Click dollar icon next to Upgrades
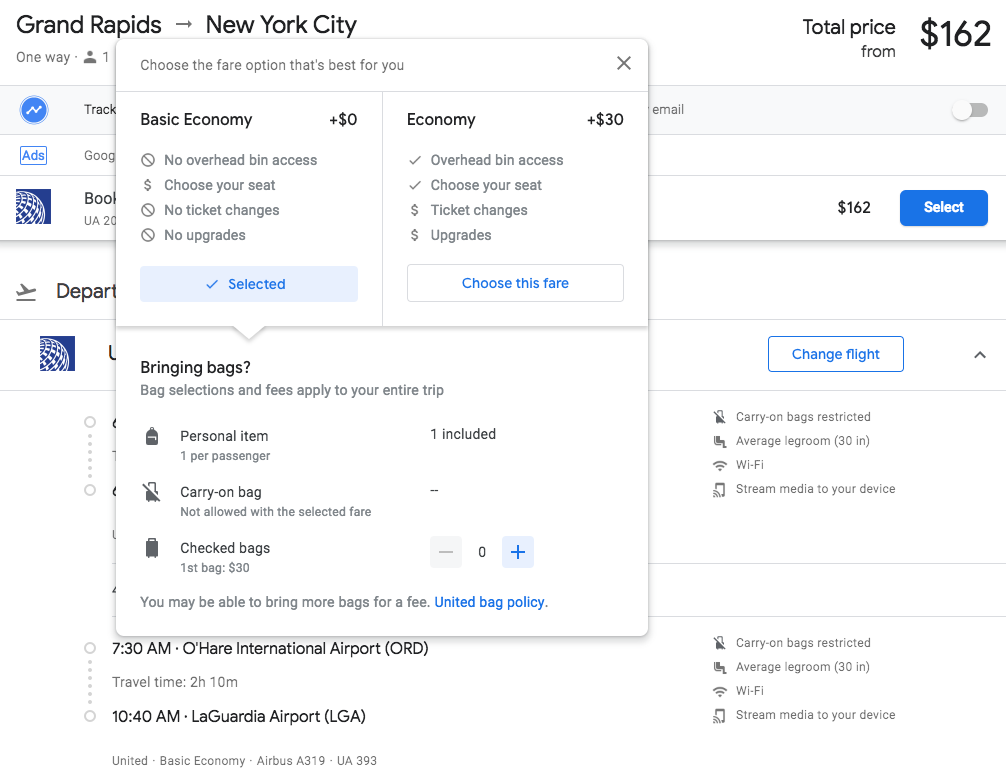 coord(415,235)
